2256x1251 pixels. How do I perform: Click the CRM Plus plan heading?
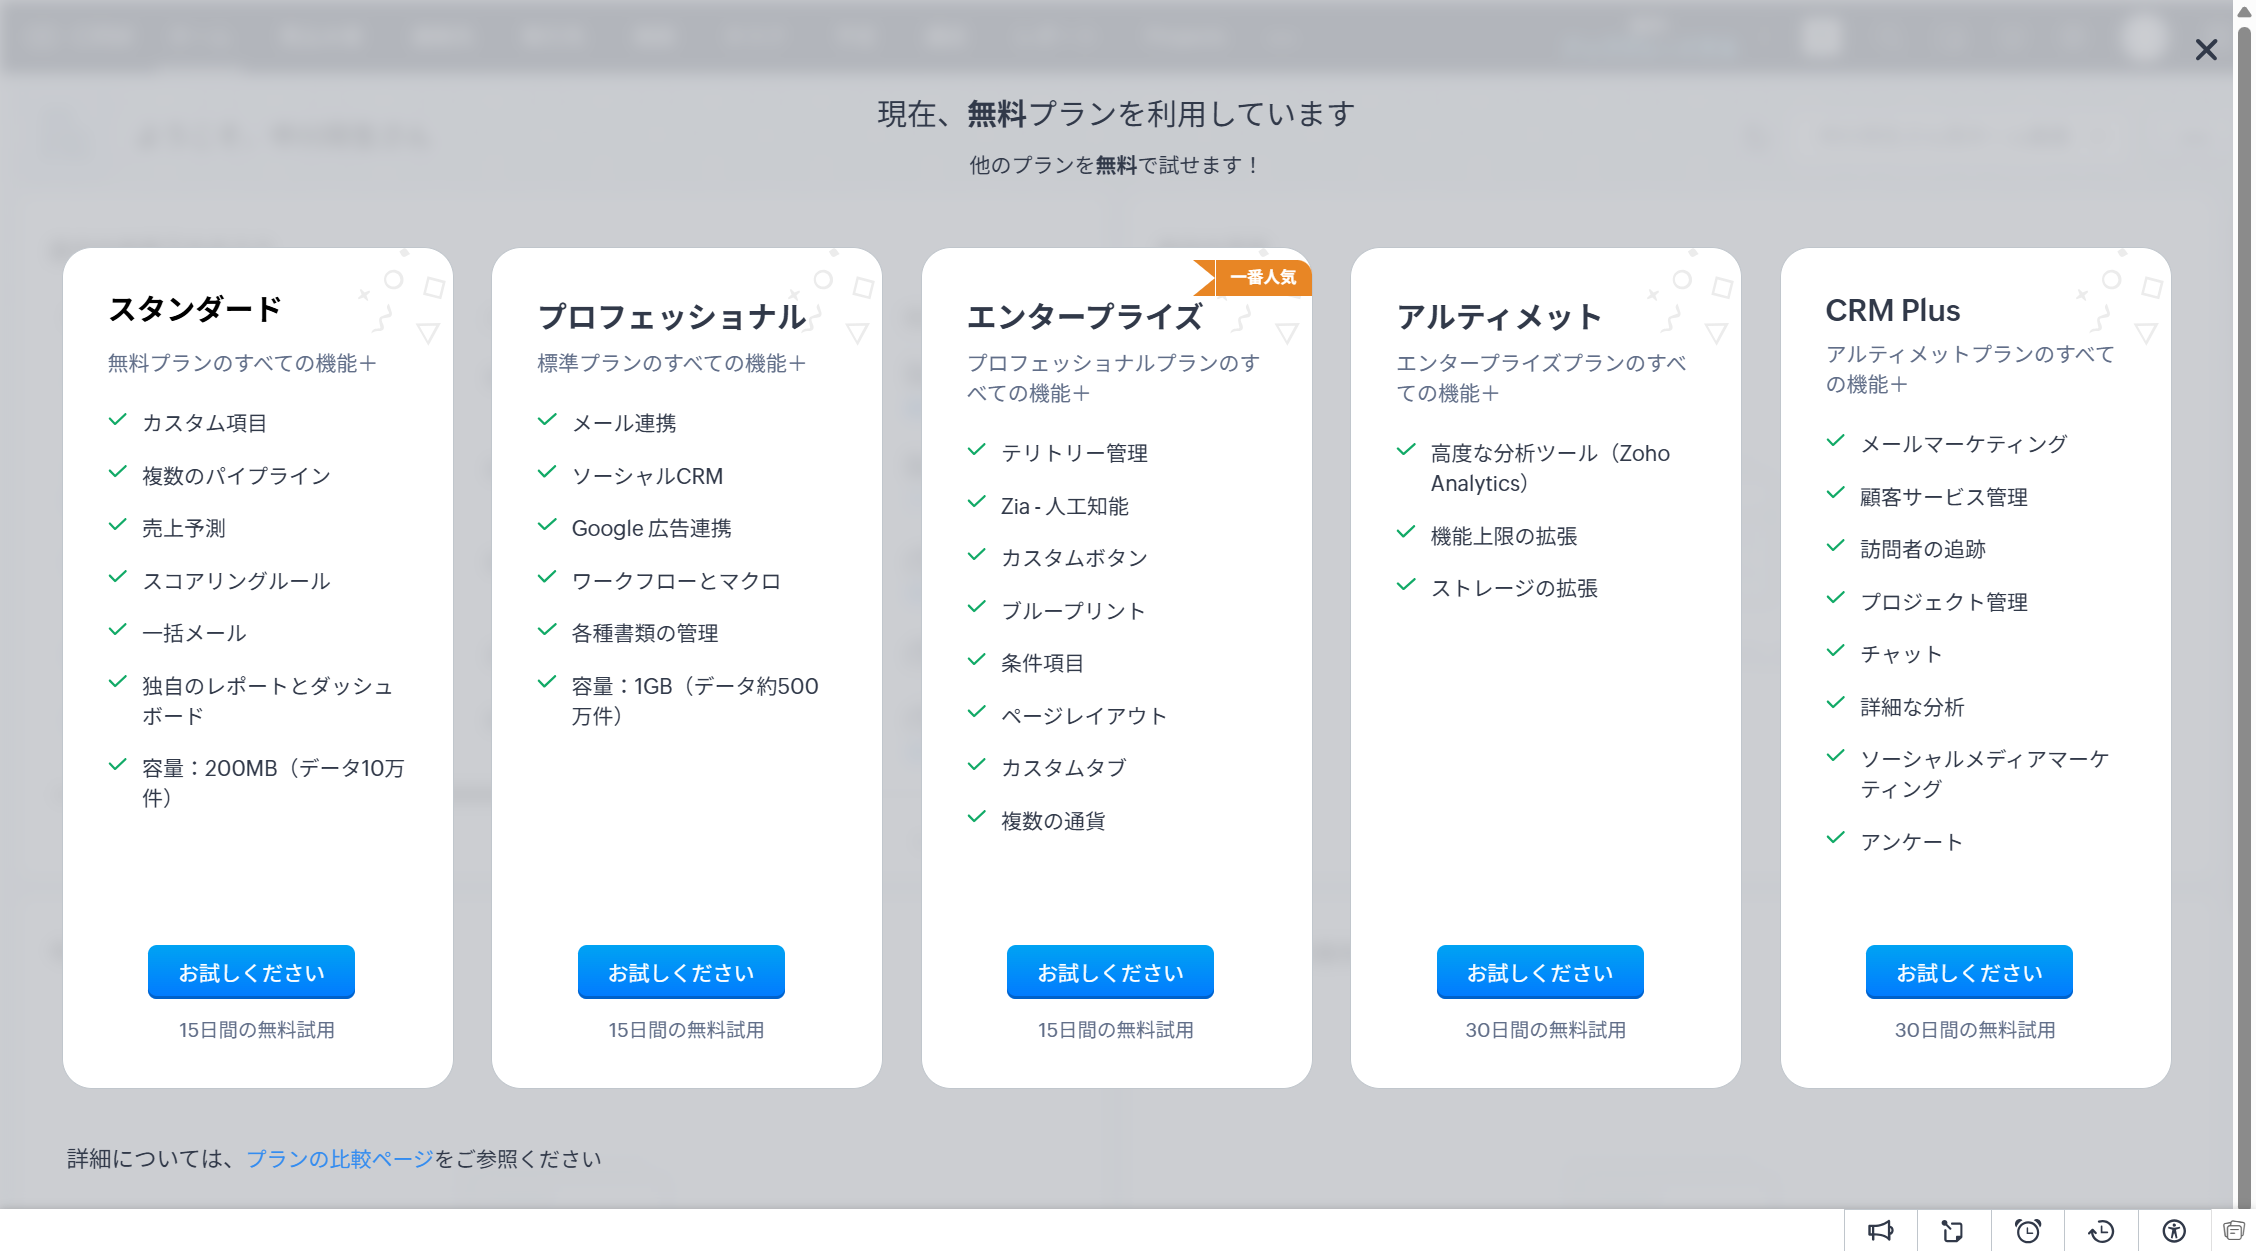pyautogui.click(x=1892, y=310)
